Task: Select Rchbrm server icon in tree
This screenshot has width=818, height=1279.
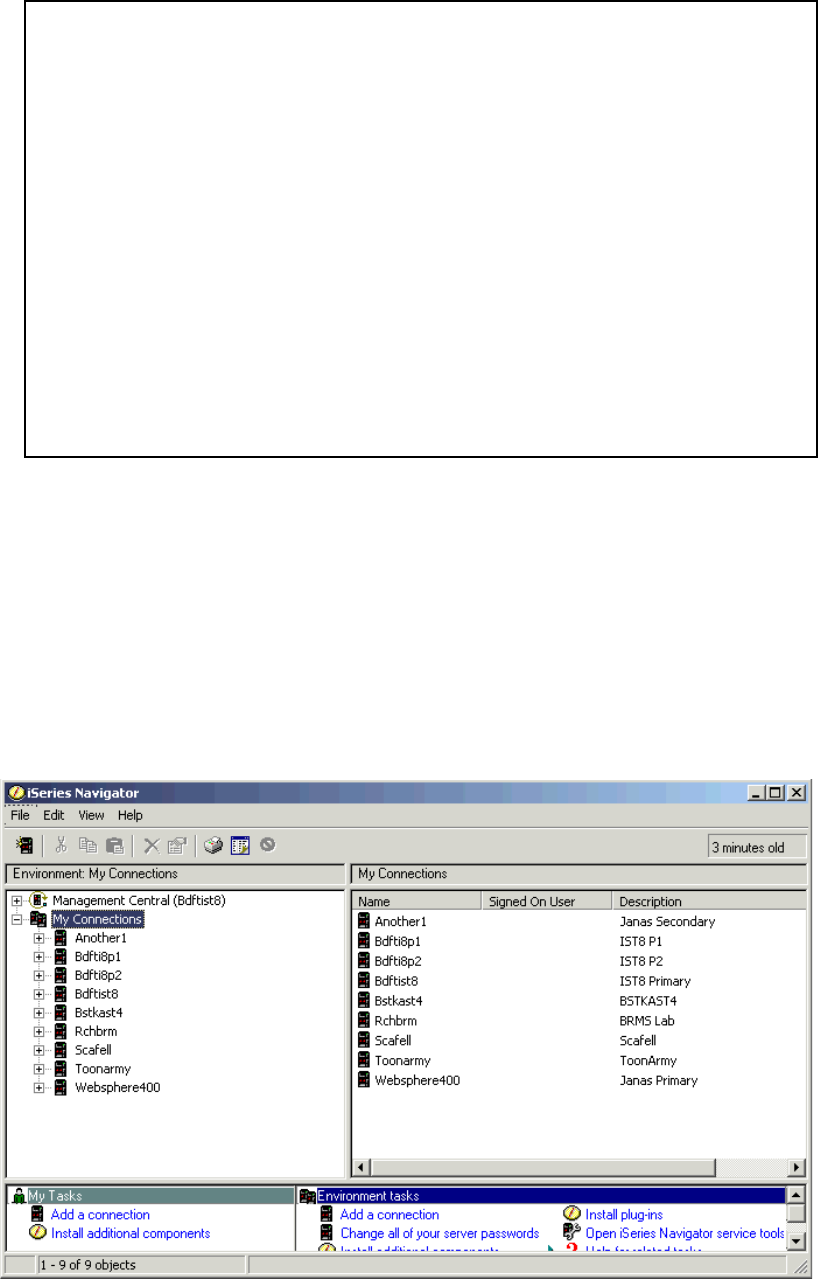Action: (x=61, y=1031)
